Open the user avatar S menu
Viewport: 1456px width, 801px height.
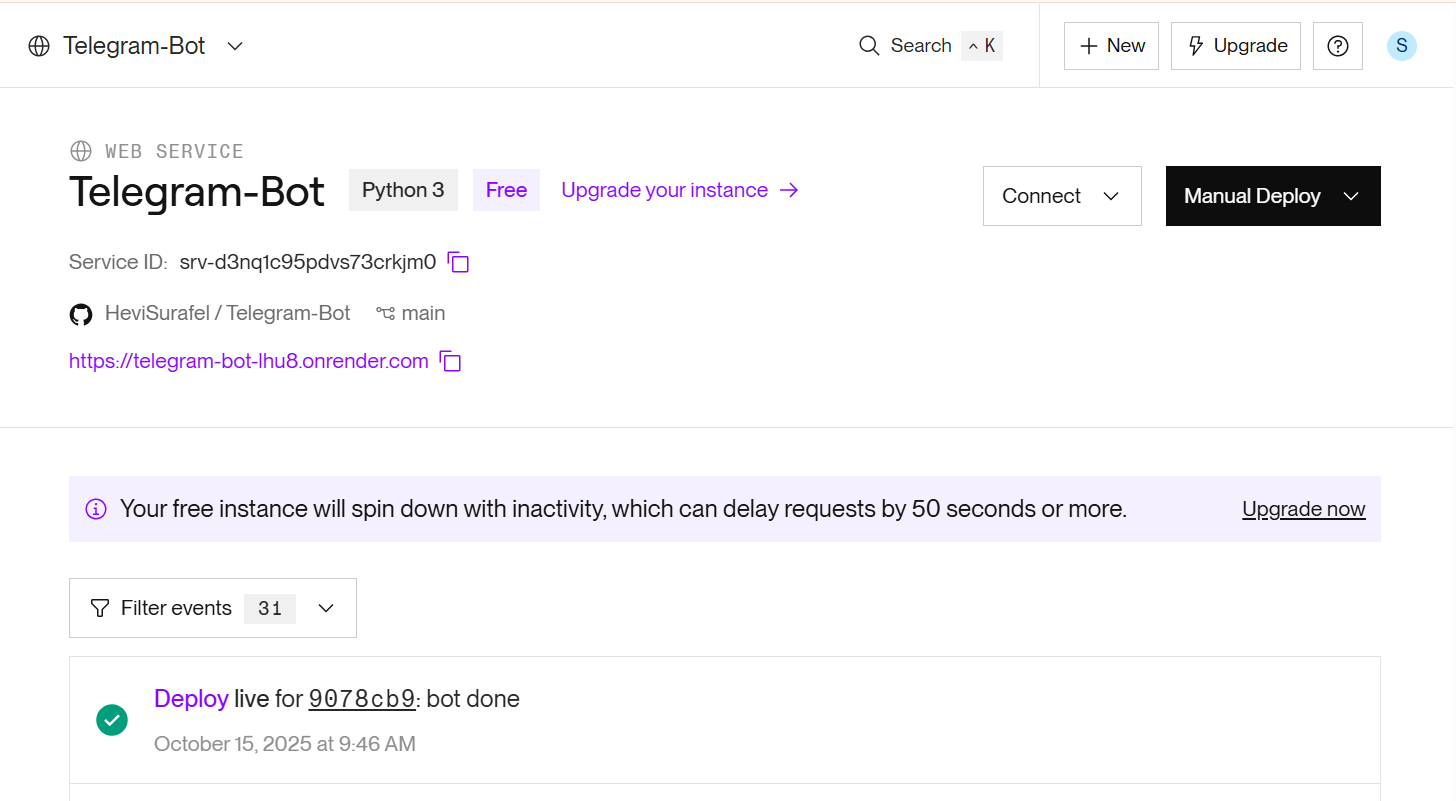click(x=1401, y=46)
